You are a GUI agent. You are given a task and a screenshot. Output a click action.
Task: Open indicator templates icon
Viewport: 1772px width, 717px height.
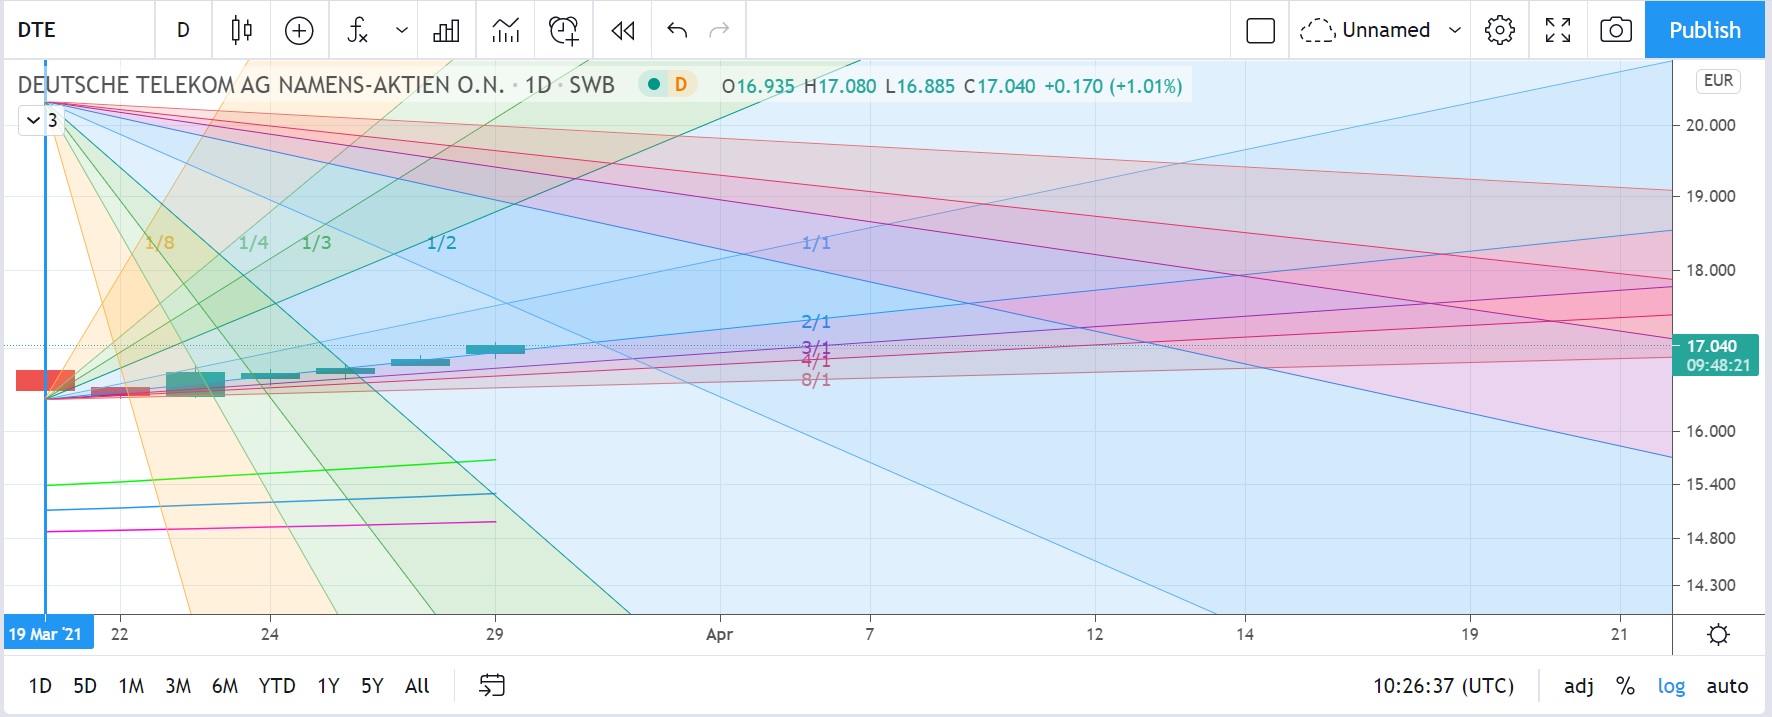click(506, 30)
